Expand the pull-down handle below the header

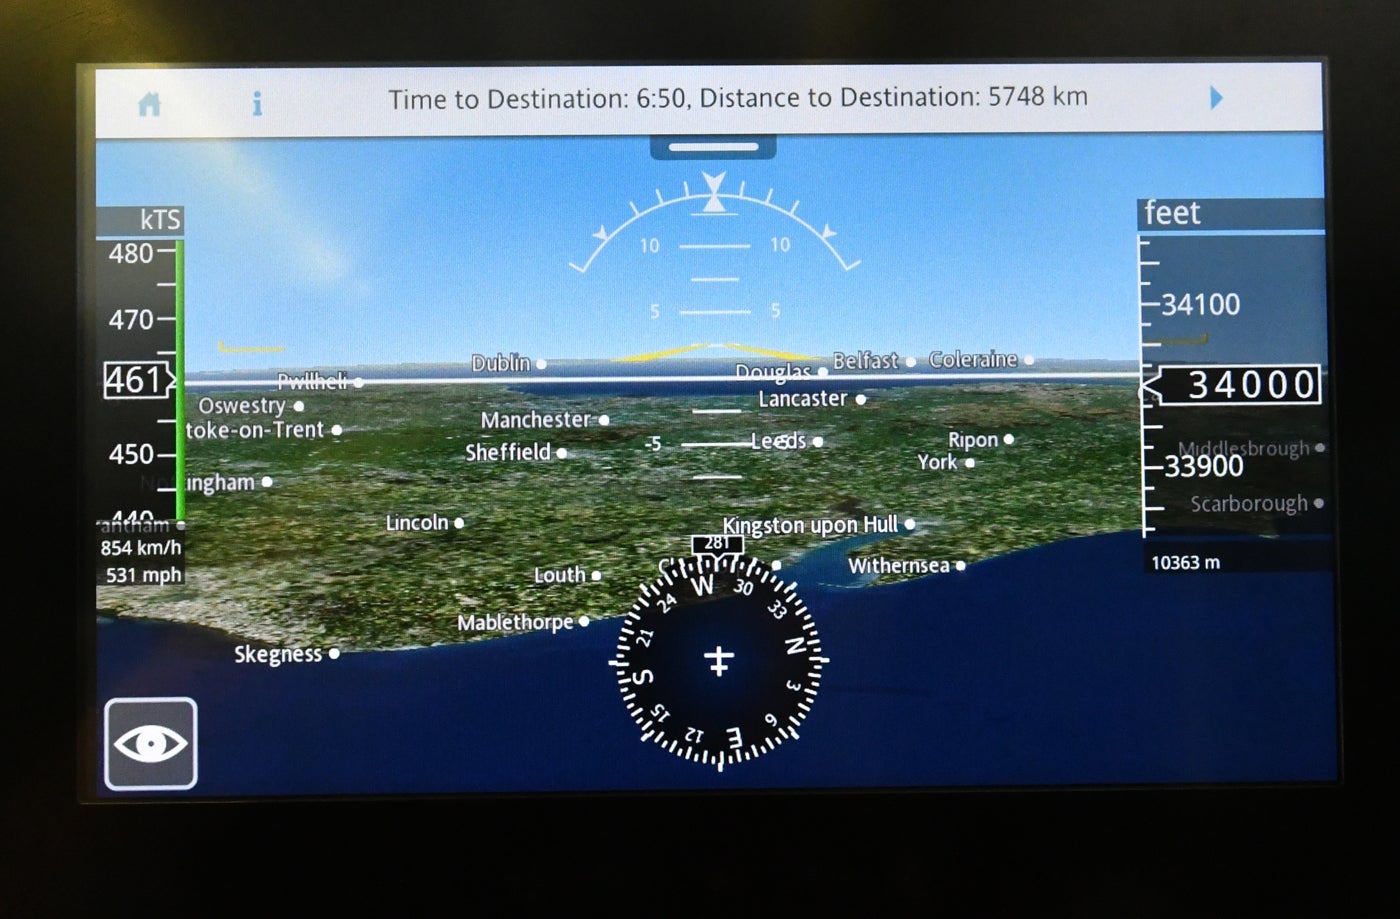(713, 148)
